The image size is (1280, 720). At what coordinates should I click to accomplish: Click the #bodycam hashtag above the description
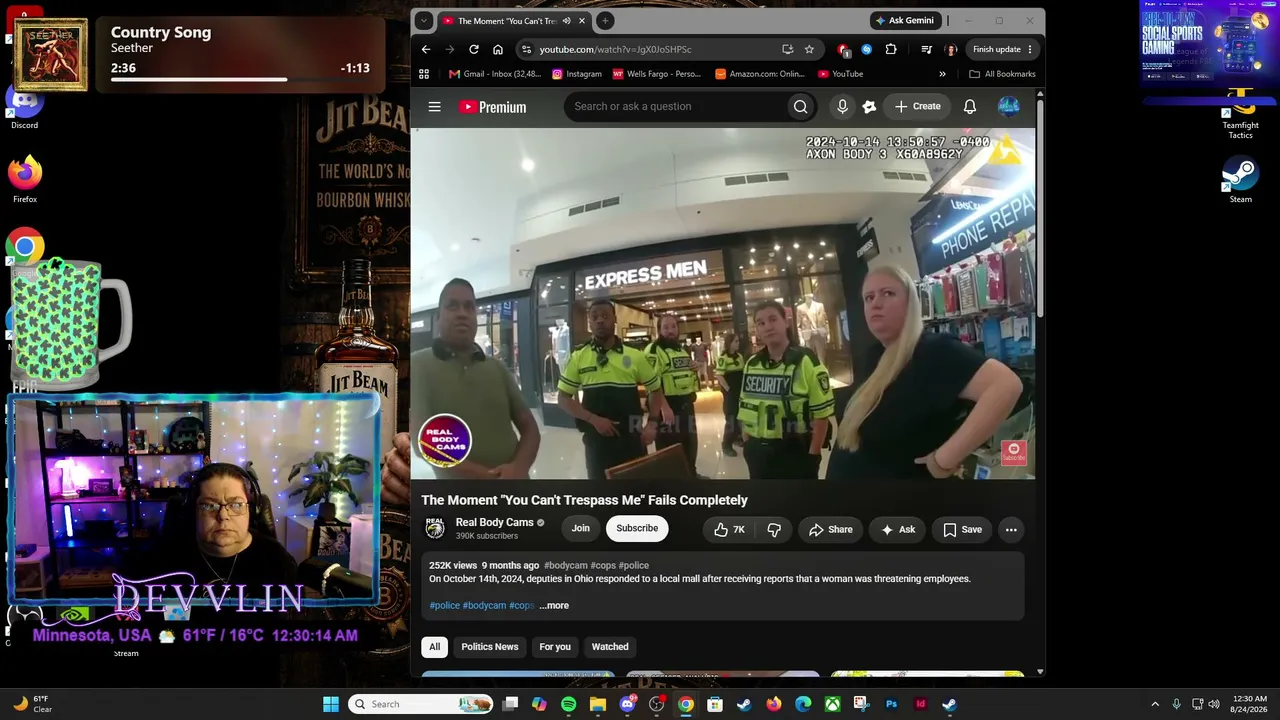point(565,566)
